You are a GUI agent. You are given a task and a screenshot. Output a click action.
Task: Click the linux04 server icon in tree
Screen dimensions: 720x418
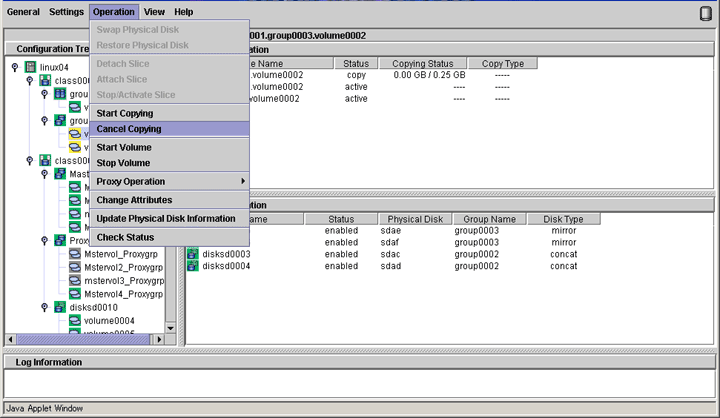tap(30, 67)
